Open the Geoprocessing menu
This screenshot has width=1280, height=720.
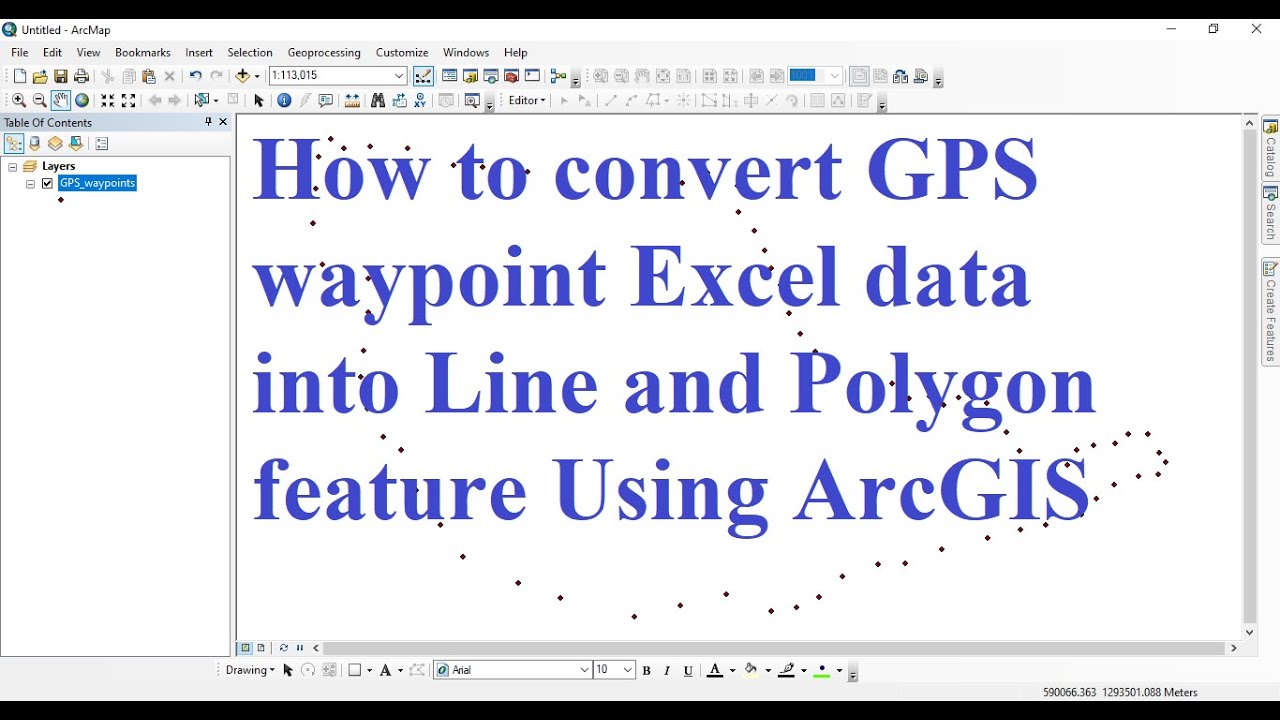click(x=324, y=52)
